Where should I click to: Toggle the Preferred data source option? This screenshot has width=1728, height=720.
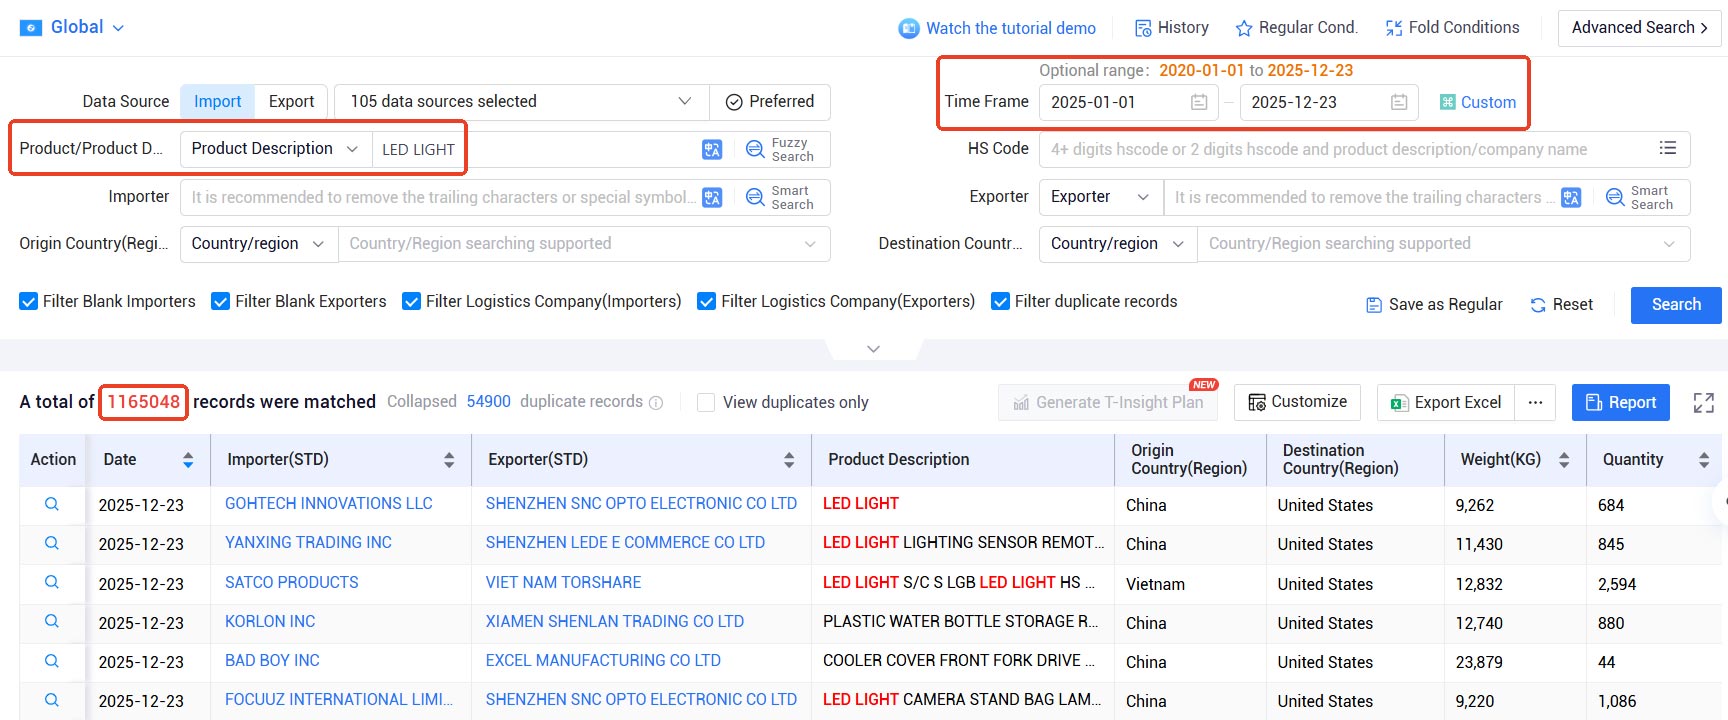click(769, 102)
